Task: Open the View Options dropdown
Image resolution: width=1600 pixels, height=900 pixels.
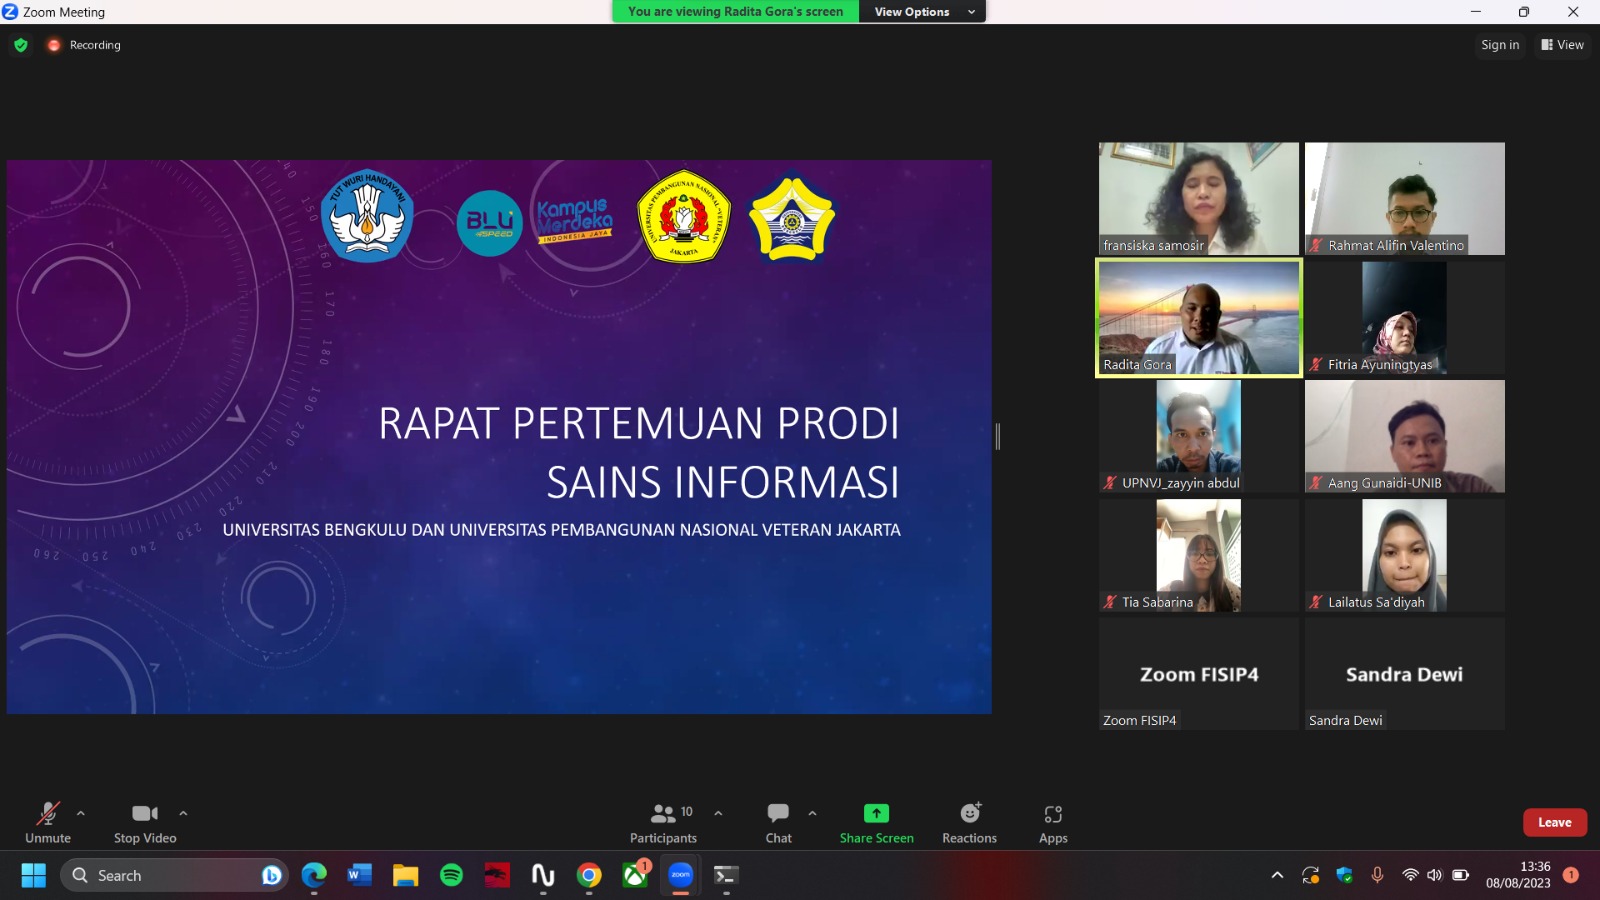Action: pyautogui.click(x=922, y=12)
